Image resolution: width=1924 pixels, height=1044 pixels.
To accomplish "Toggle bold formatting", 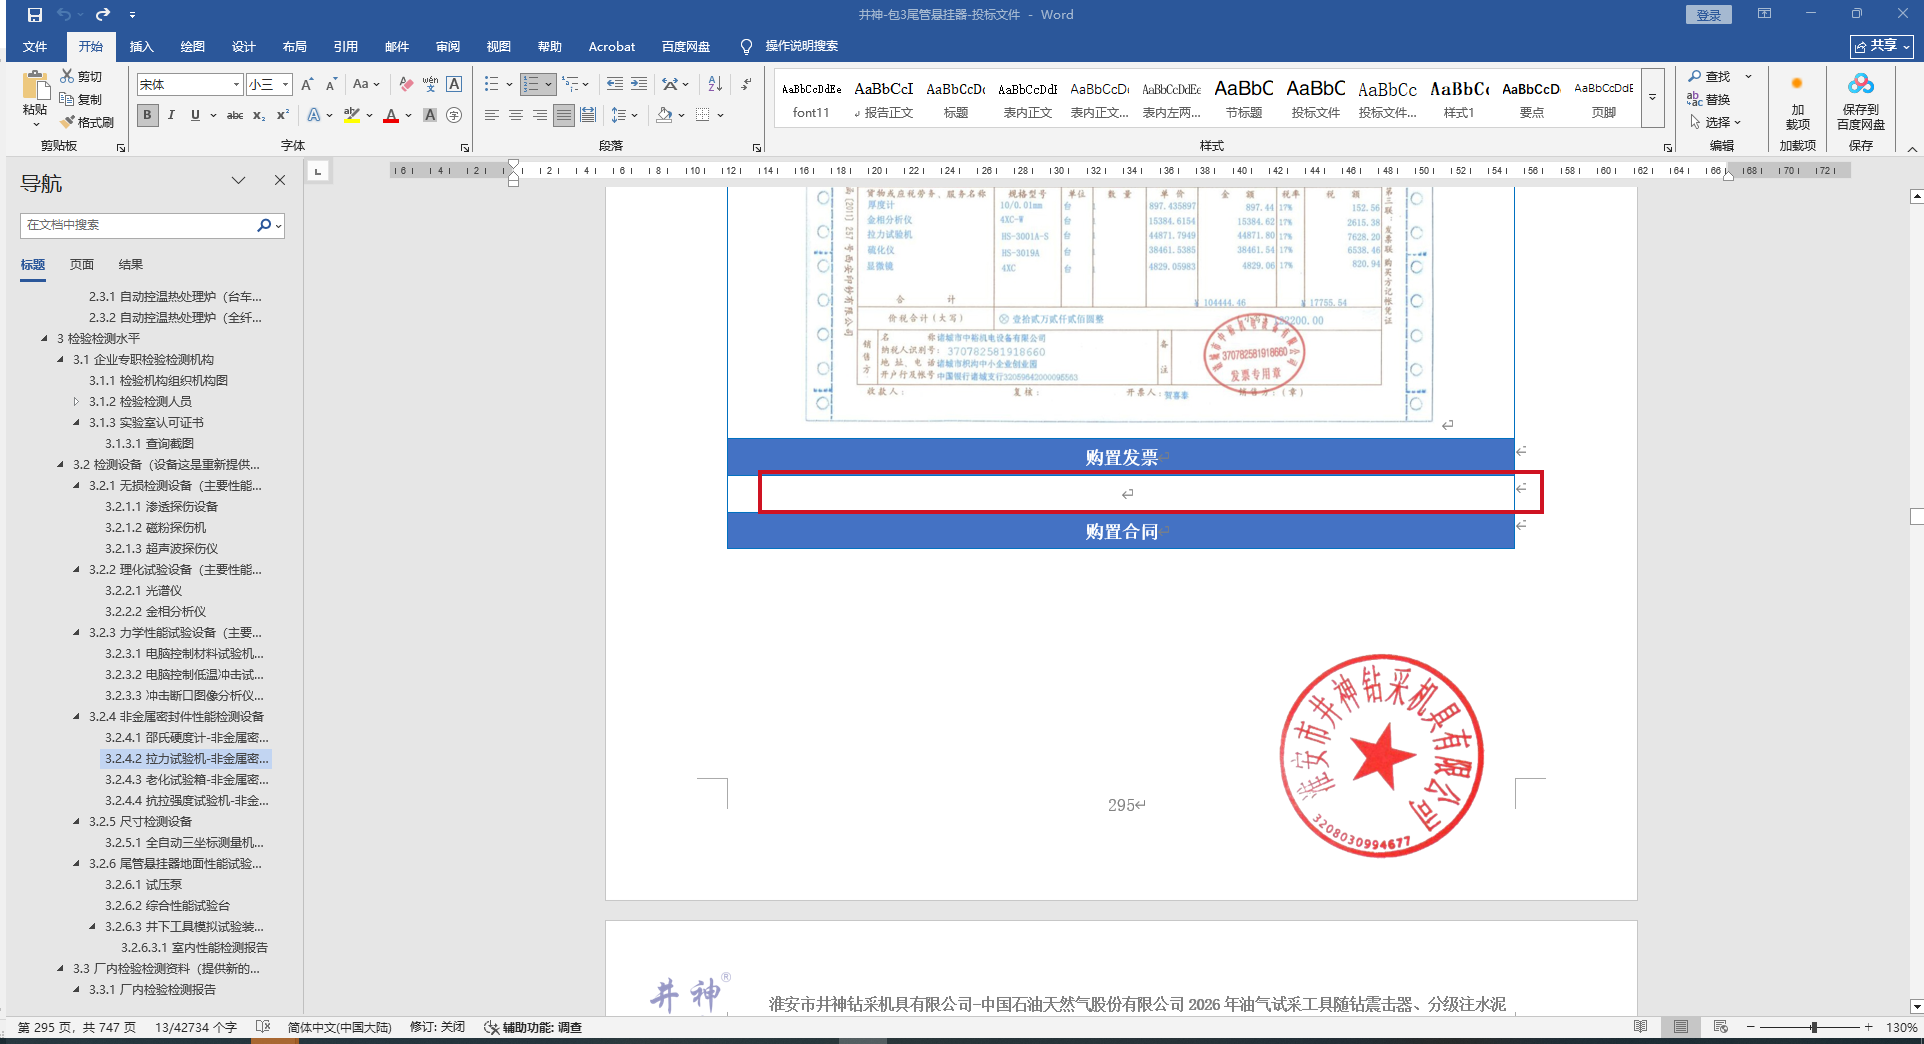I will point(147,115).
